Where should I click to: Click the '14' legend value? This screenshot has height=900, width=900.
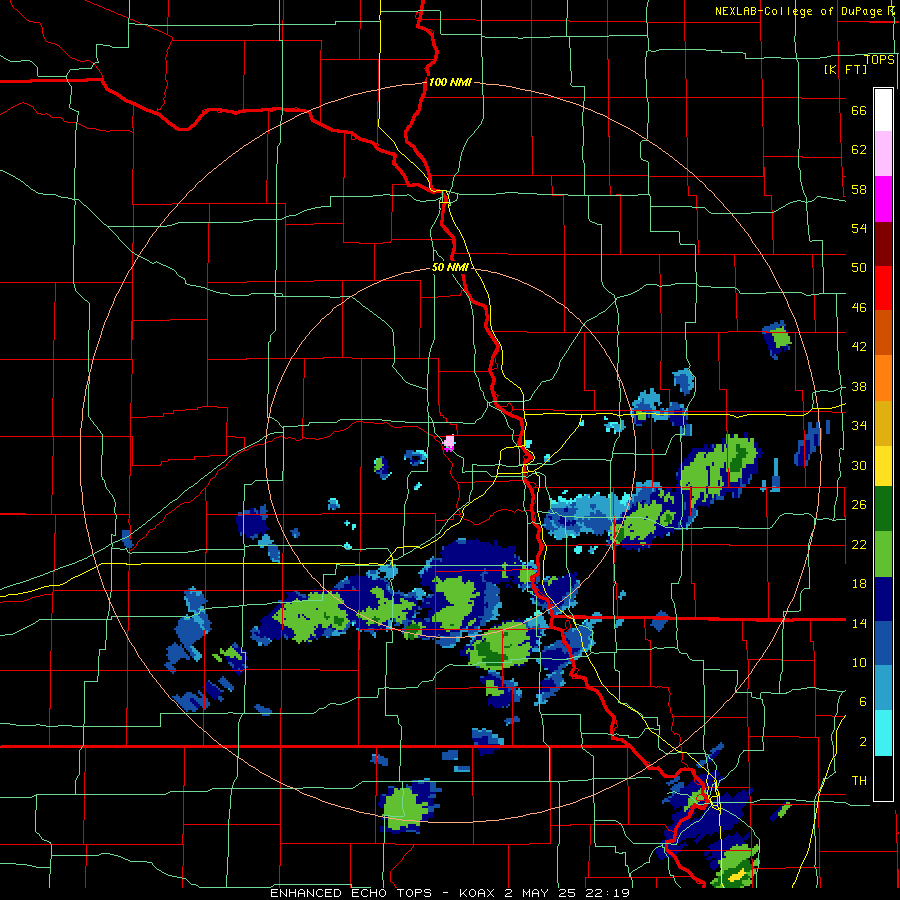[859, 623]
